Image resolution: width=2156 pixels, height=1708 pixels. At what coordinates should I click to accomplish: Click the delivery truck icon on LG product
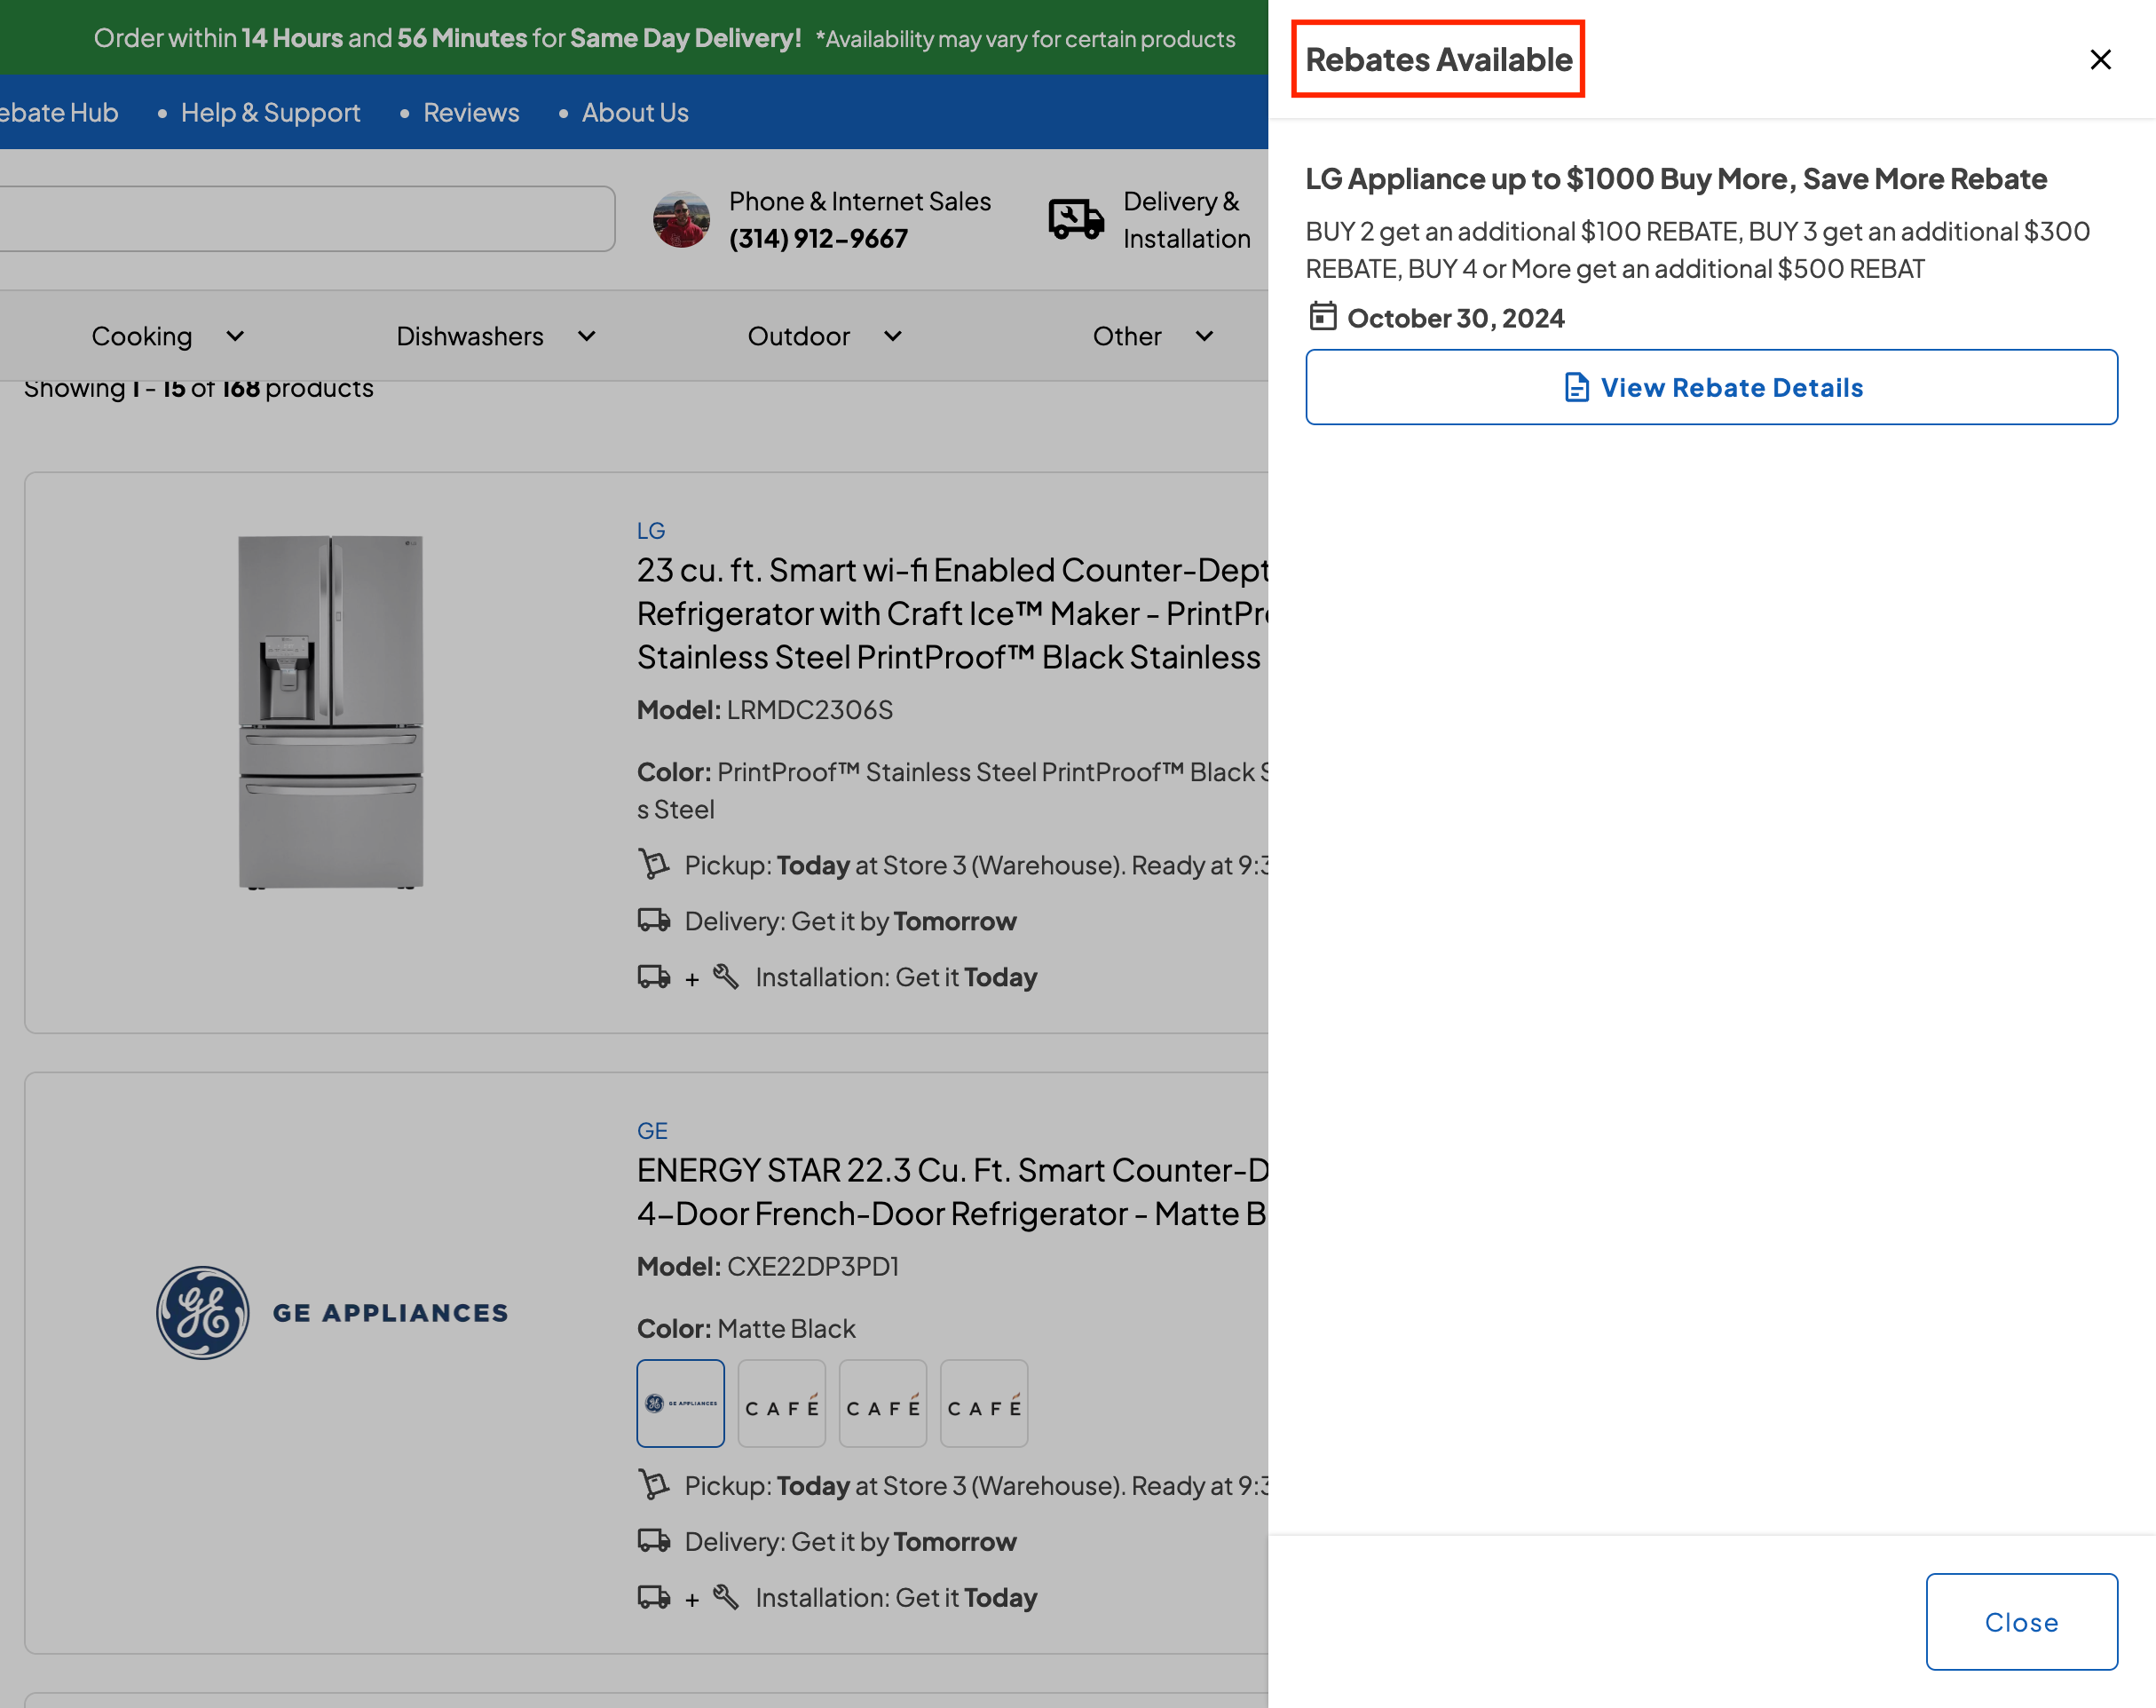click(654, 920)
